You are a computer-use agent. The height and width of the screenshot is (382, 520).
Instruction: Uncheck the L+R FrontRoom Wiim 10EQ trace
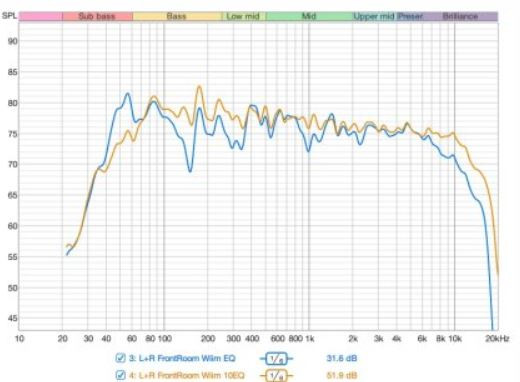(x=120, y=376)
